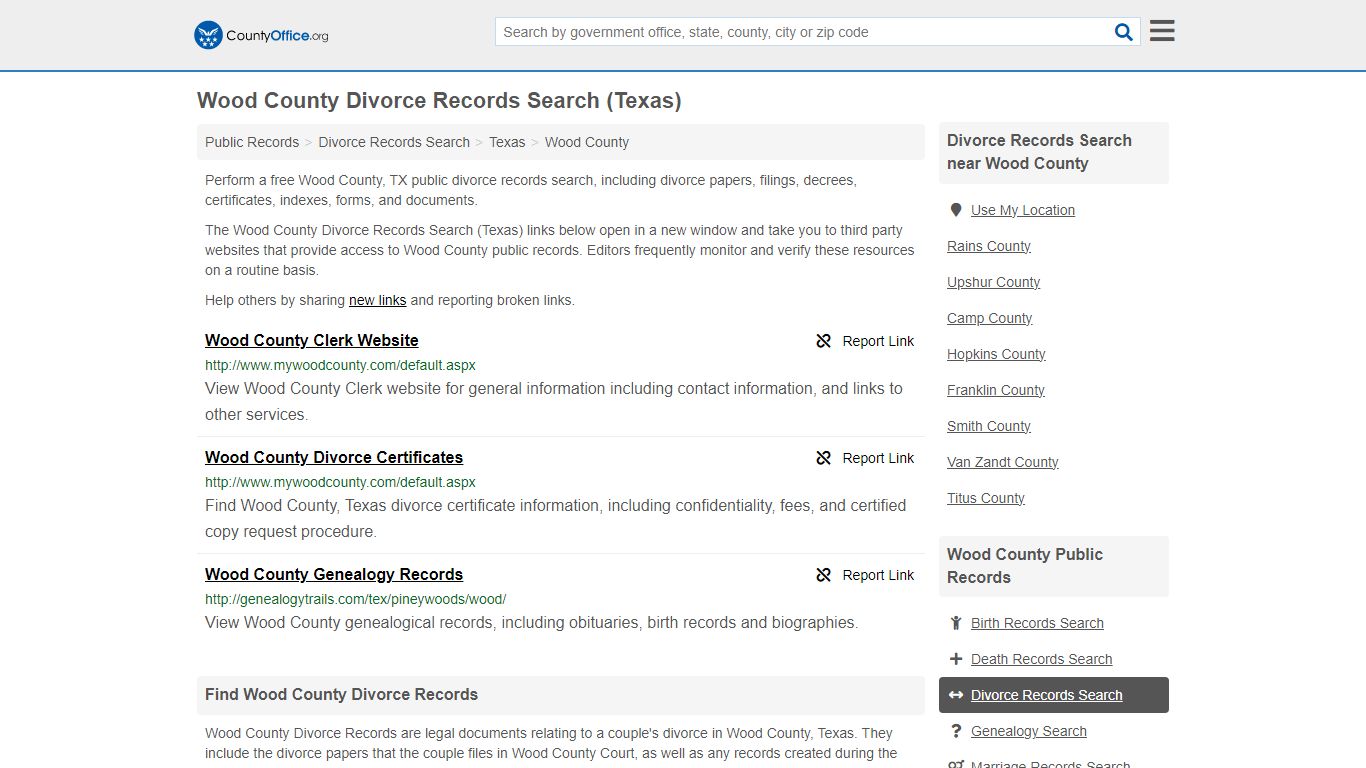Select Franklin County
Screen dimensions: 1366x768
(996, 390)
